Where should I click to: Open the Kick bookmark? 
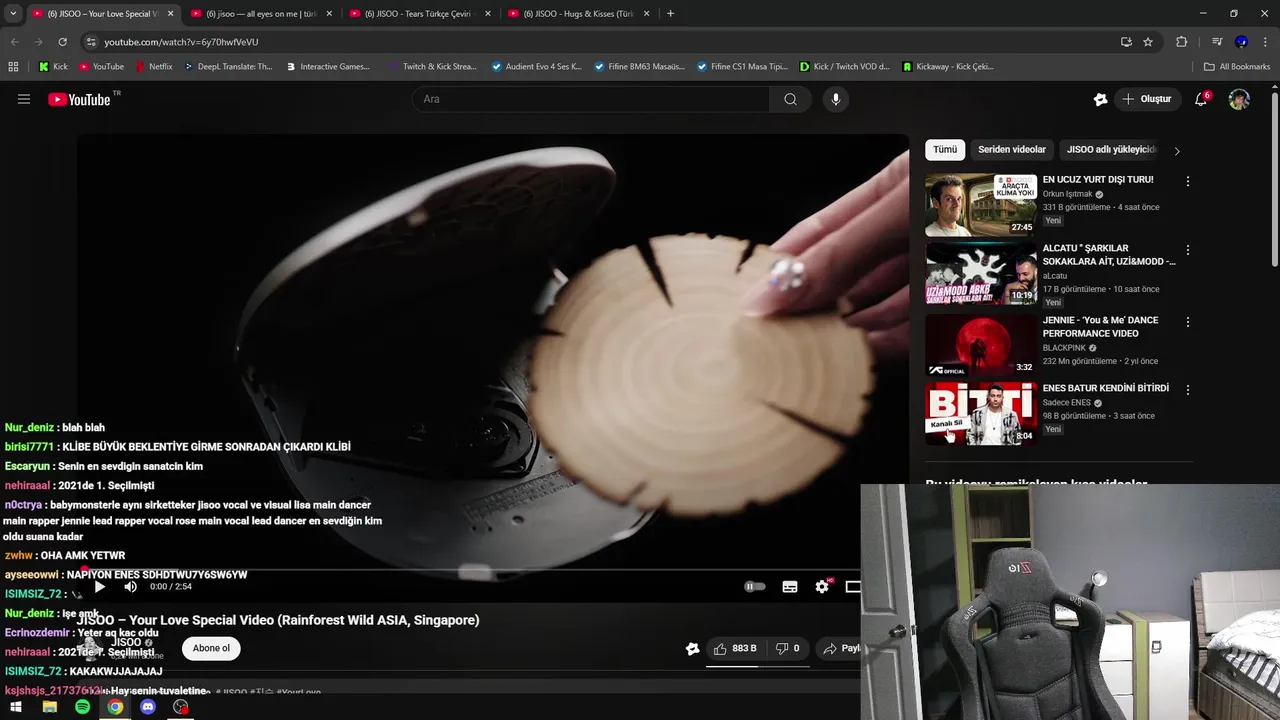53,67
